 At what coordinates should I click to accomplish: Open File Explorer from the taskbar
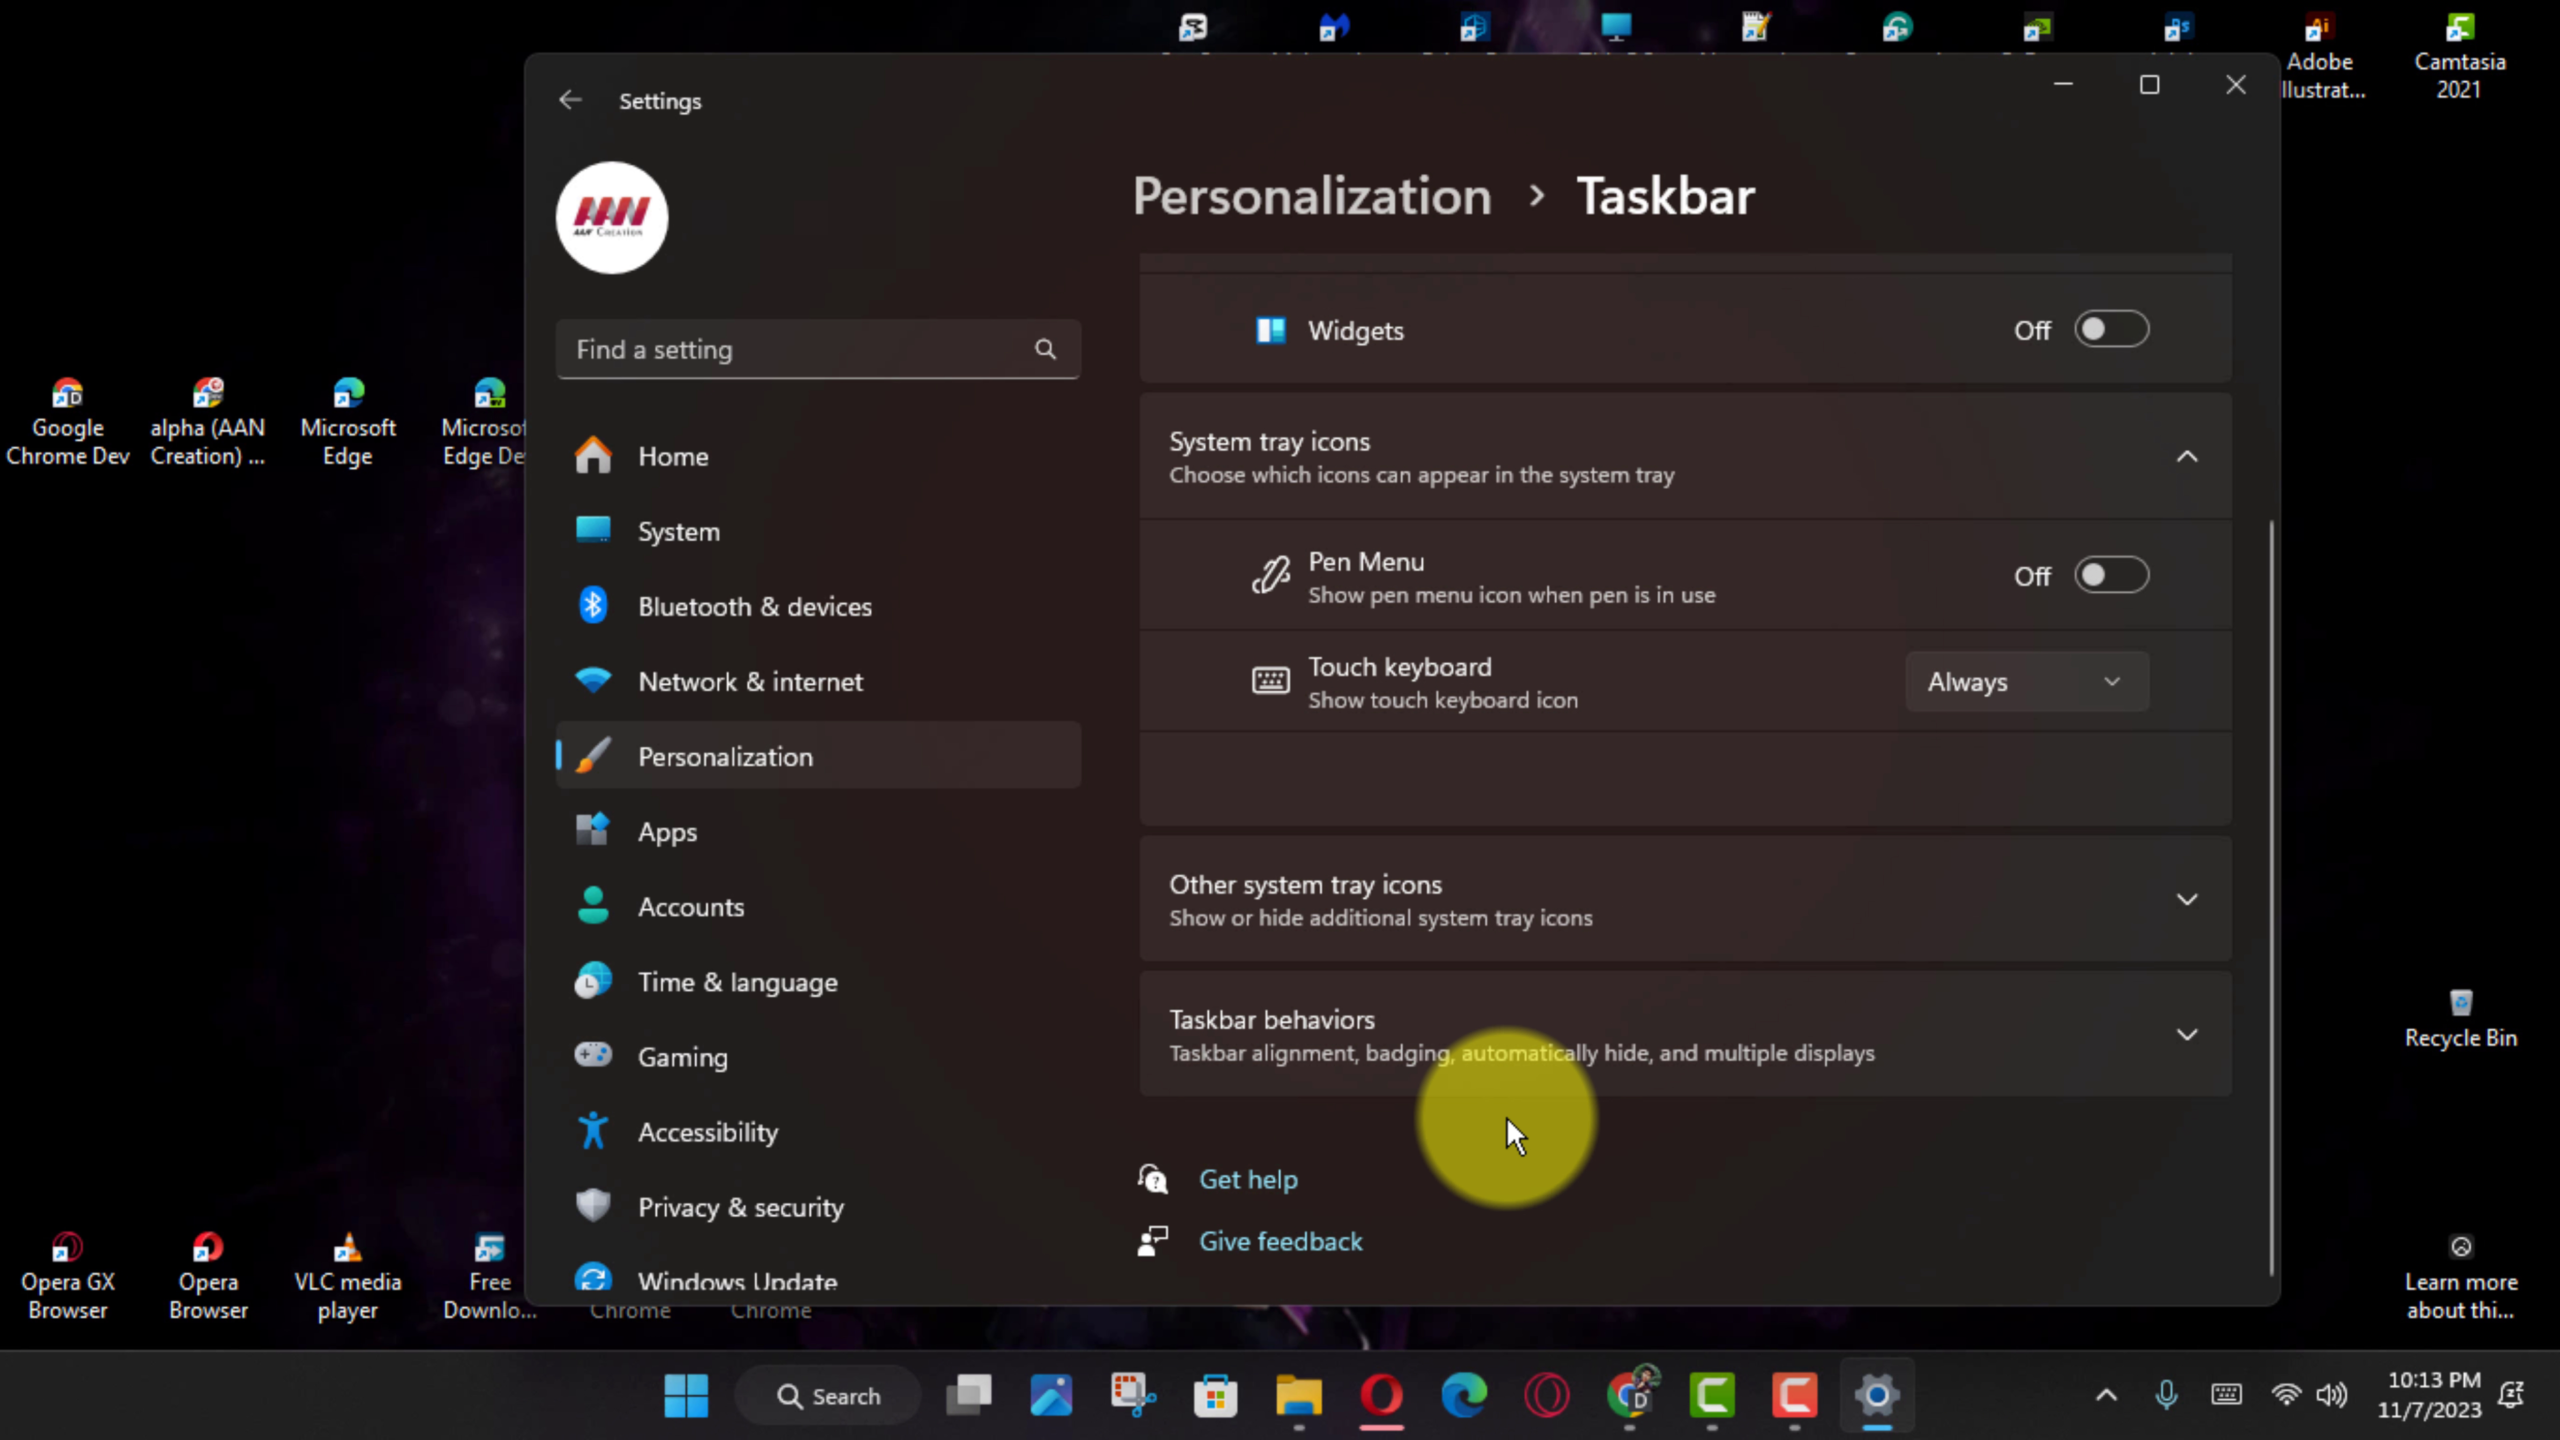click(x=1298, y=1395)
